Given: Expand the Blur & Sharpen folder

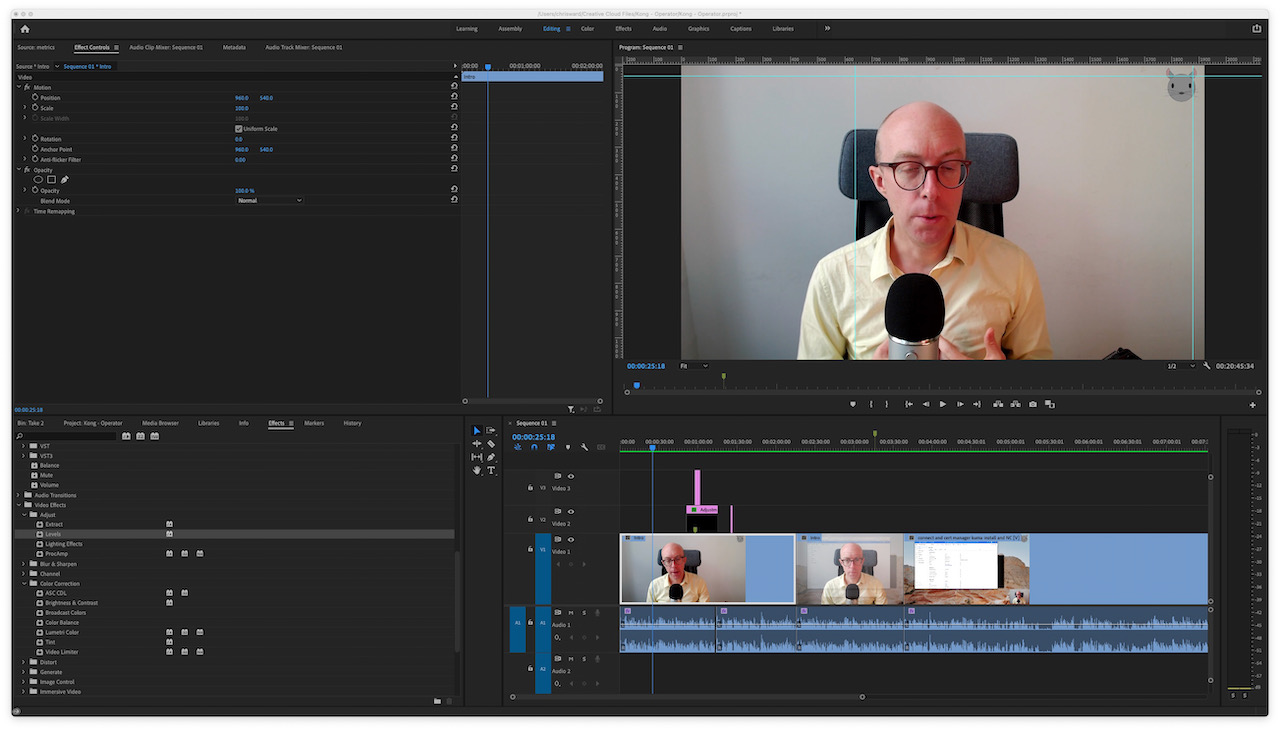Looking at the screenshot, I should tap(25, 564).
